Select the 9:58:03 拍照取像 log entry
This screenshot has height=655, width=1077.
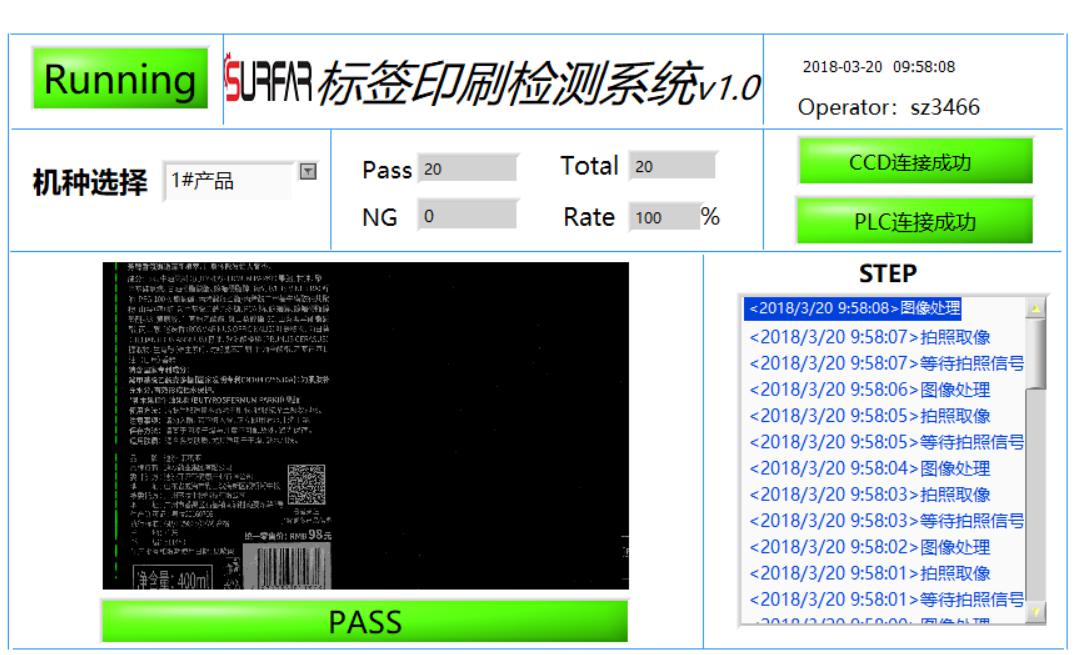pyautogui.click(x=870, y=495)
